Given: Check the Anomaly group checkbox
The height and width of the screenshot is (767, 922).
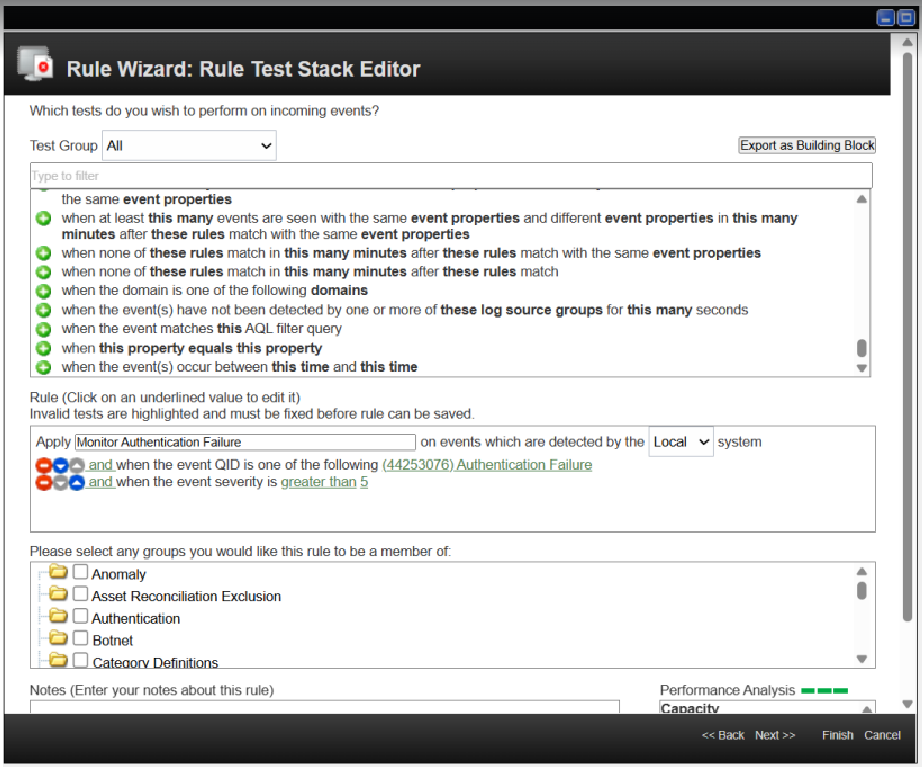Looking at the screenshot, I should [x=81, y=573].
